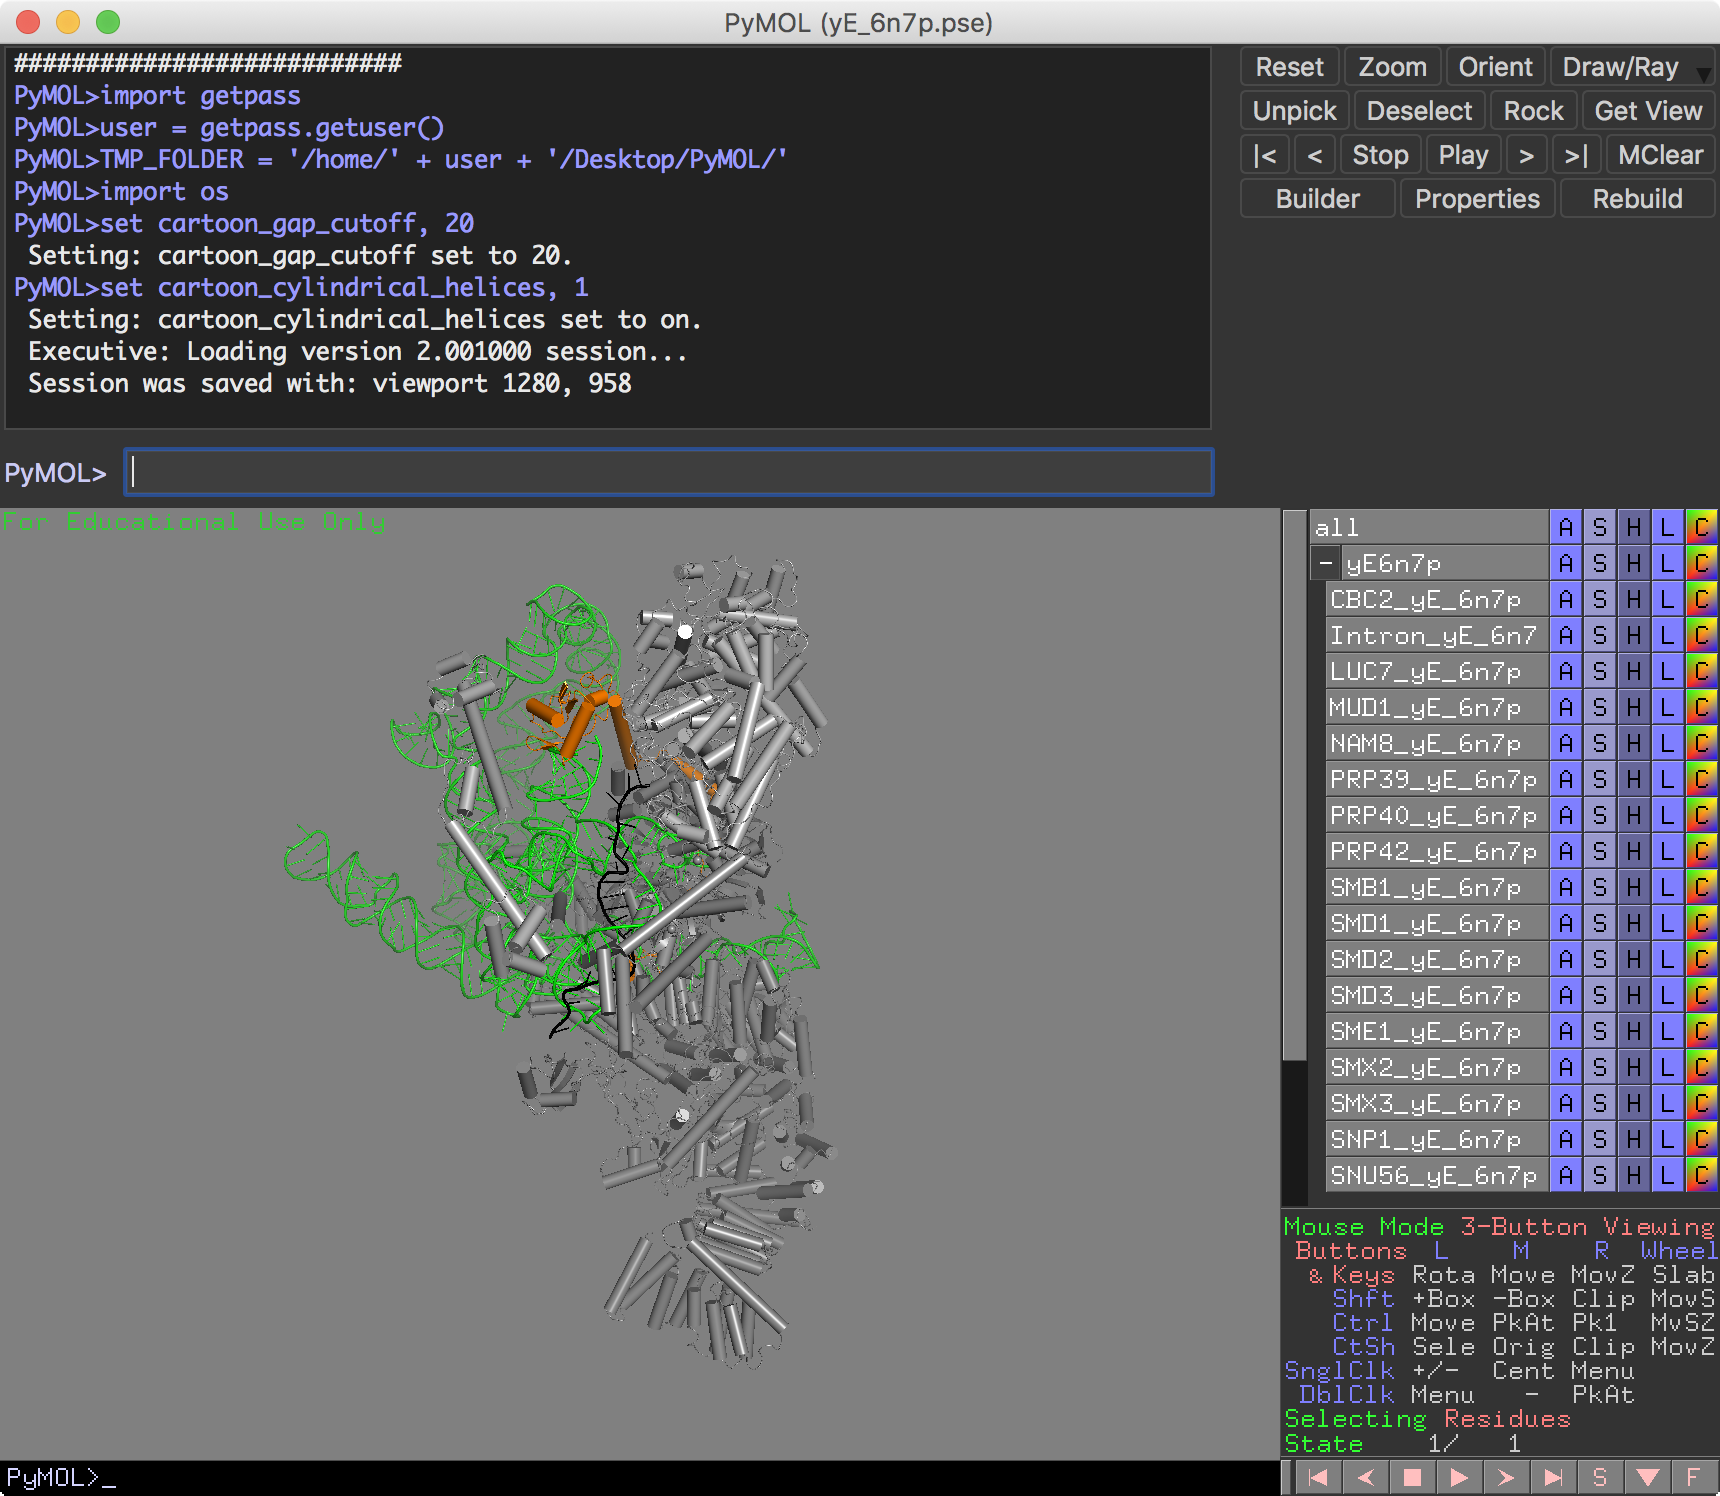Image resolution: width=1720 pixels, height=1496 pixels.
Task: Open Color menu for SMD1_yE_6n7p
Action: [1702, 923]
